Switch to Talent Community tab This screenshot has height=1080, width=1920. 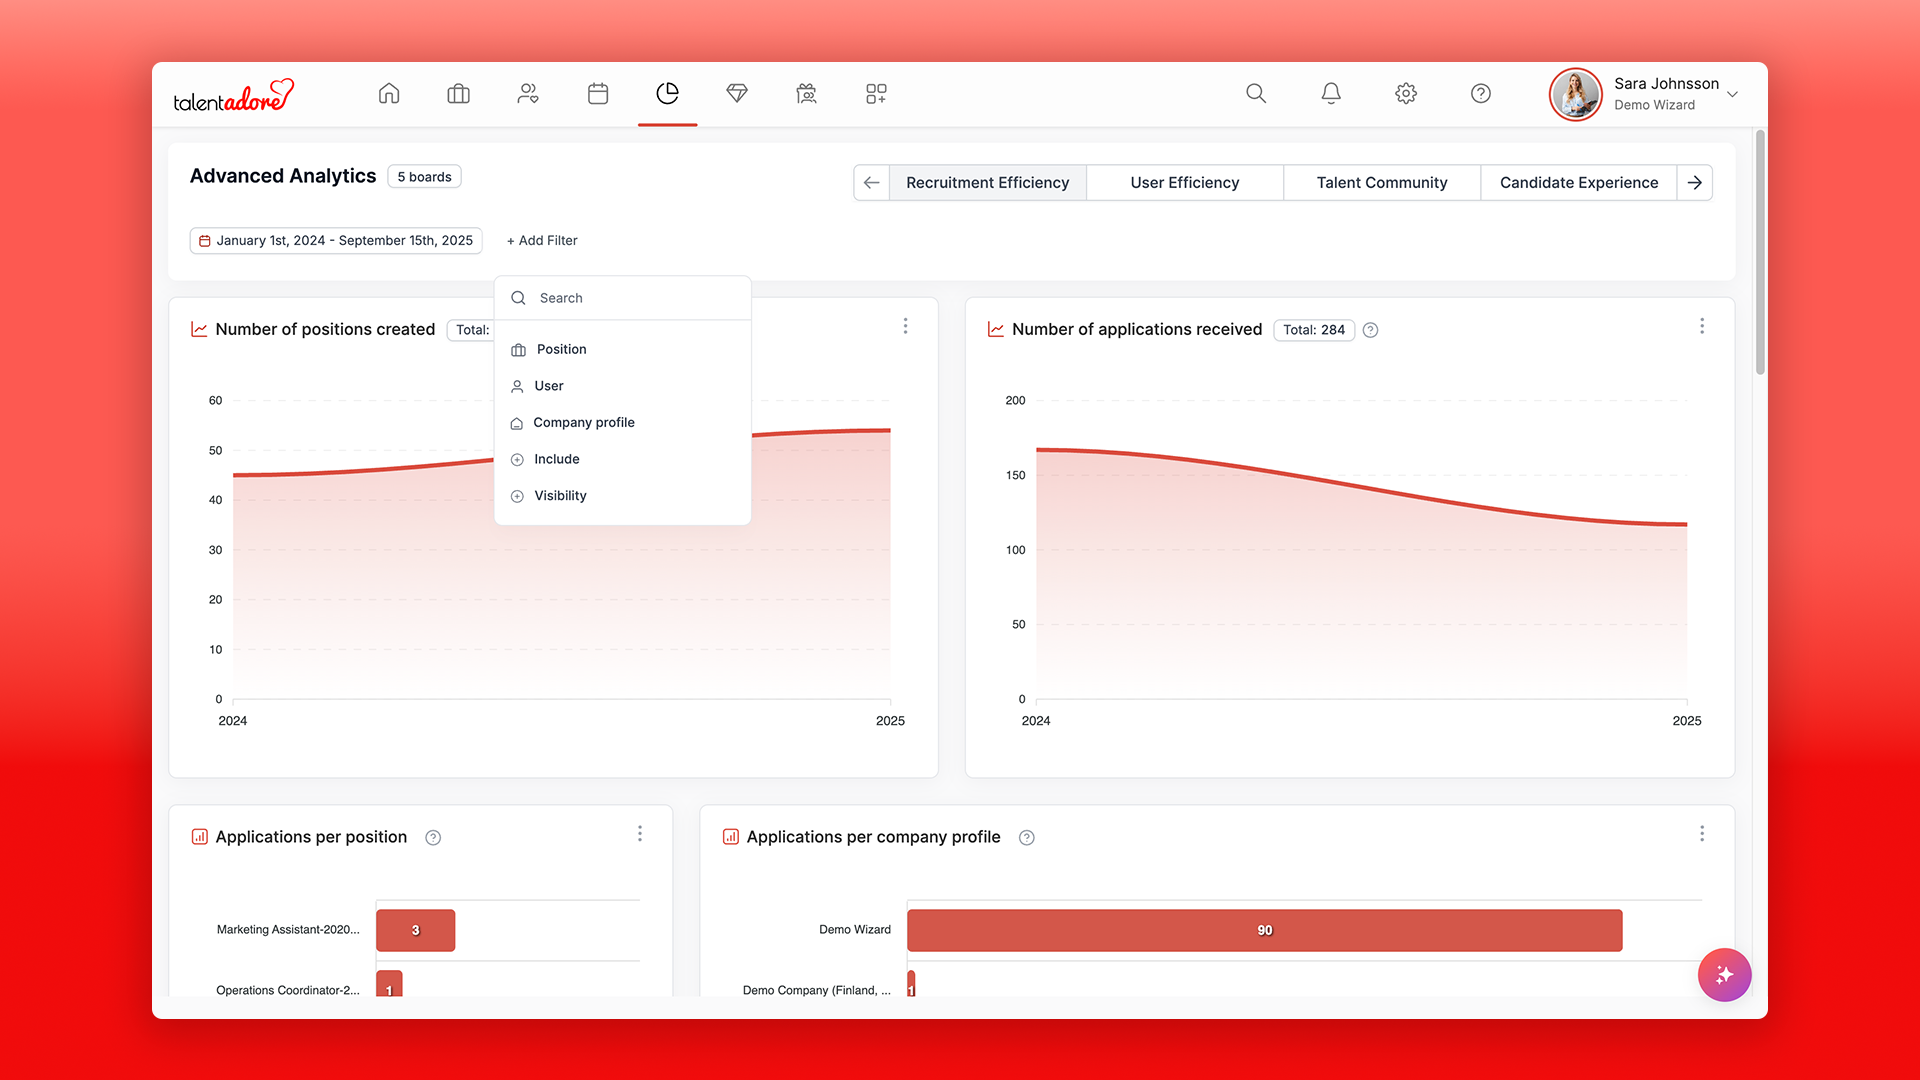coord(1381,182)
